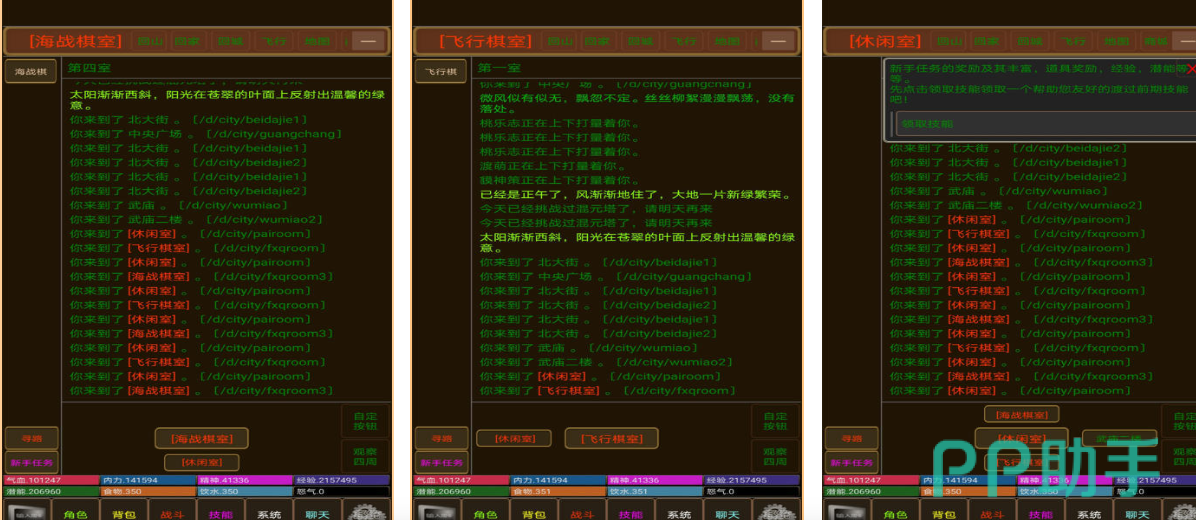Collapse the left screenshot's top bar with minus button

369,41
